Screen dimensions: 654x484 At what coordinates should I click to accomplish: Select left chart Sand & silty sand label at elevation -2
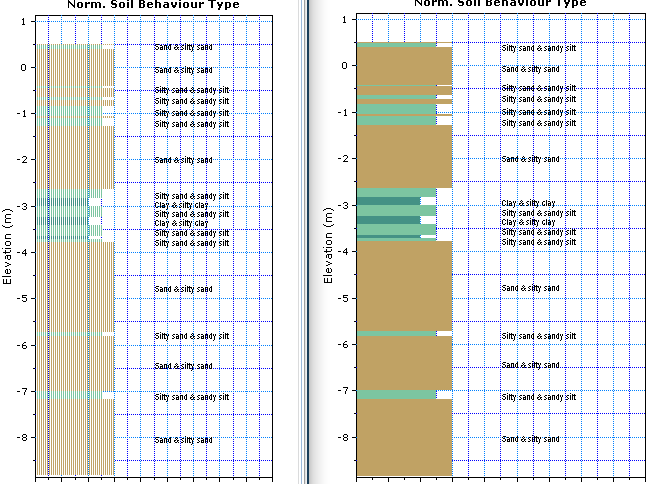click(x=183, y=160)
